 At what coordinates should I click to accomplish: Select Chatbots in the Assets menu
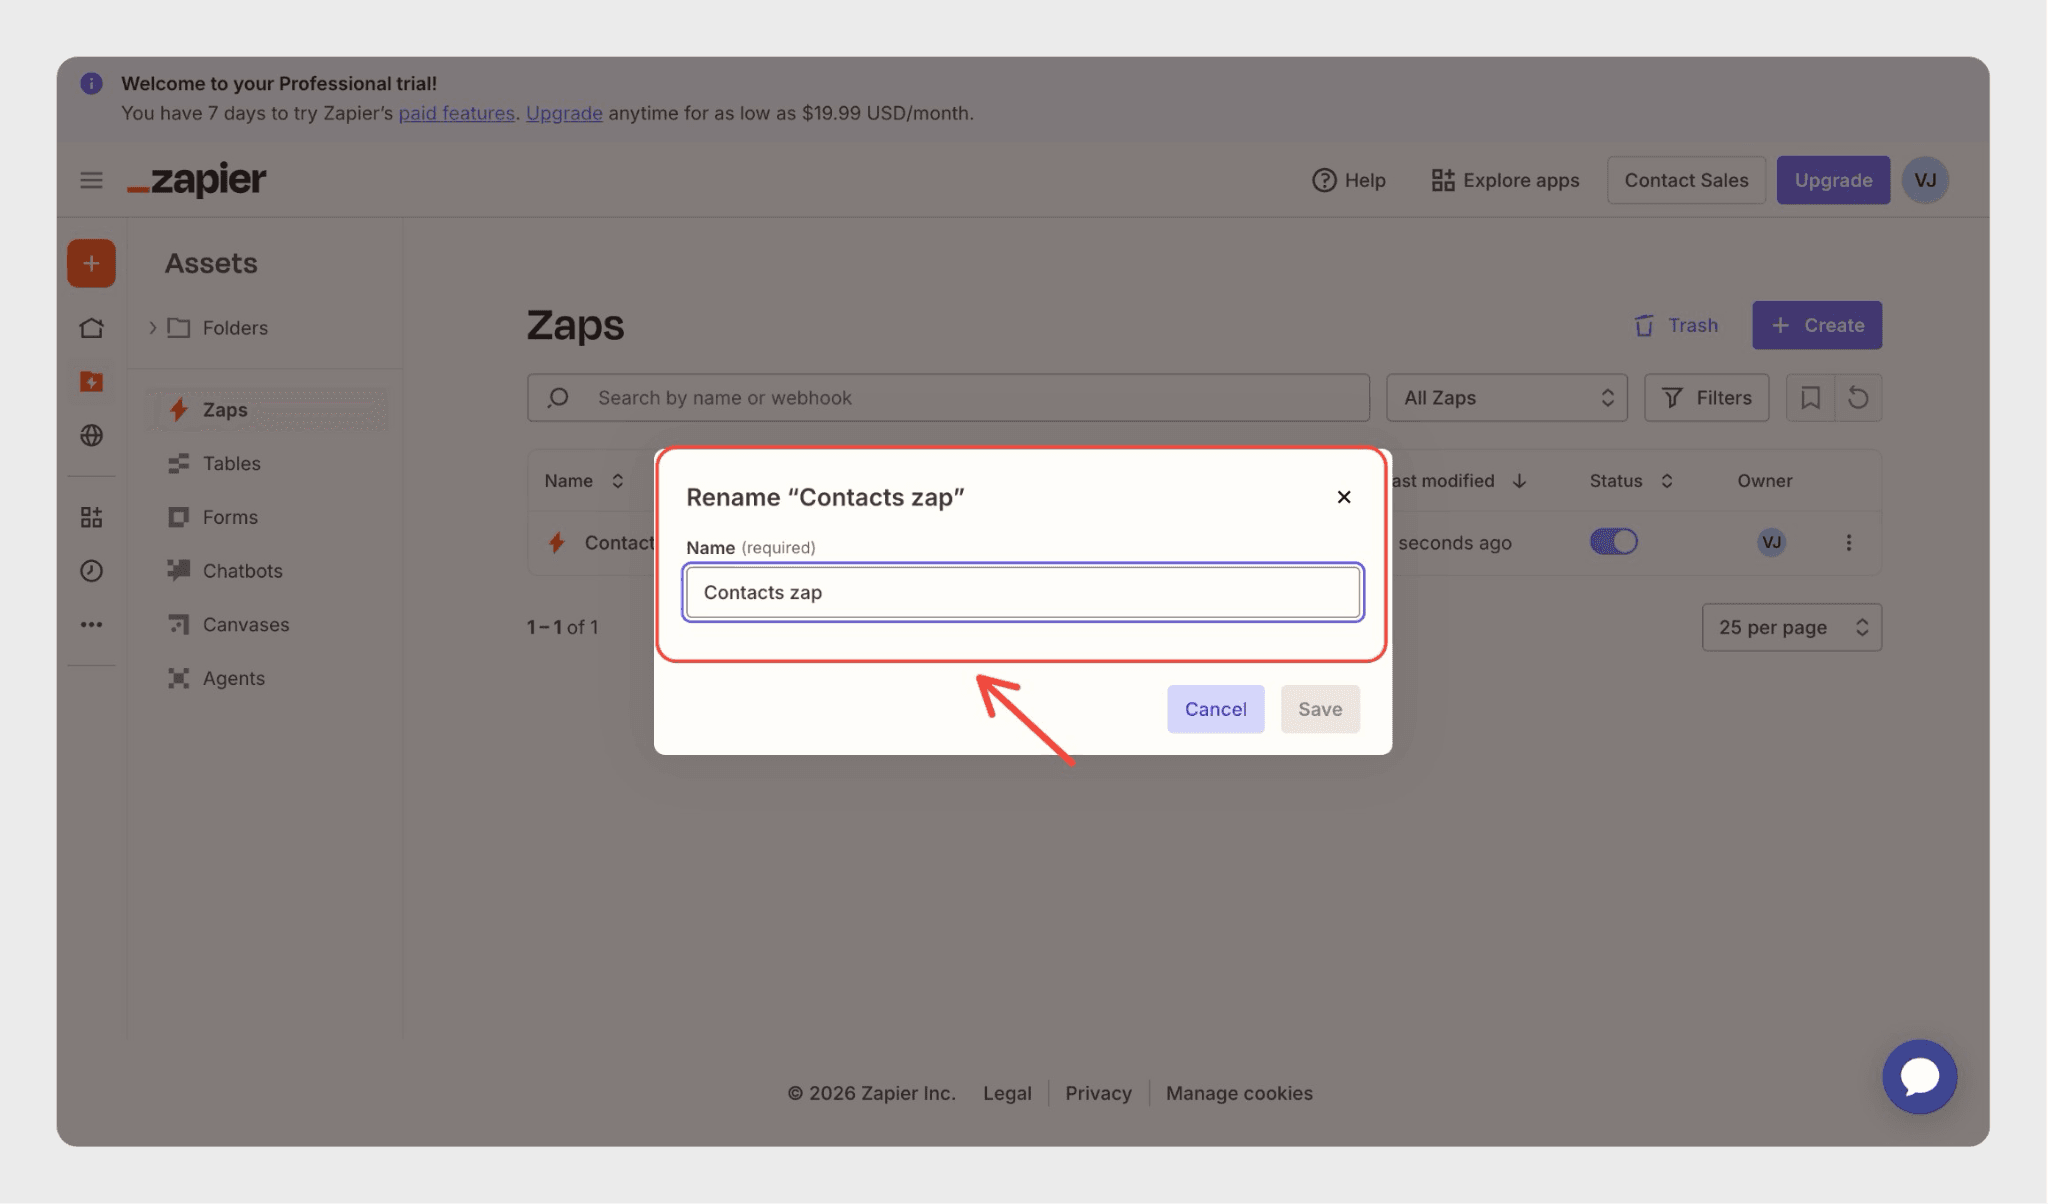tap(242, 571)
